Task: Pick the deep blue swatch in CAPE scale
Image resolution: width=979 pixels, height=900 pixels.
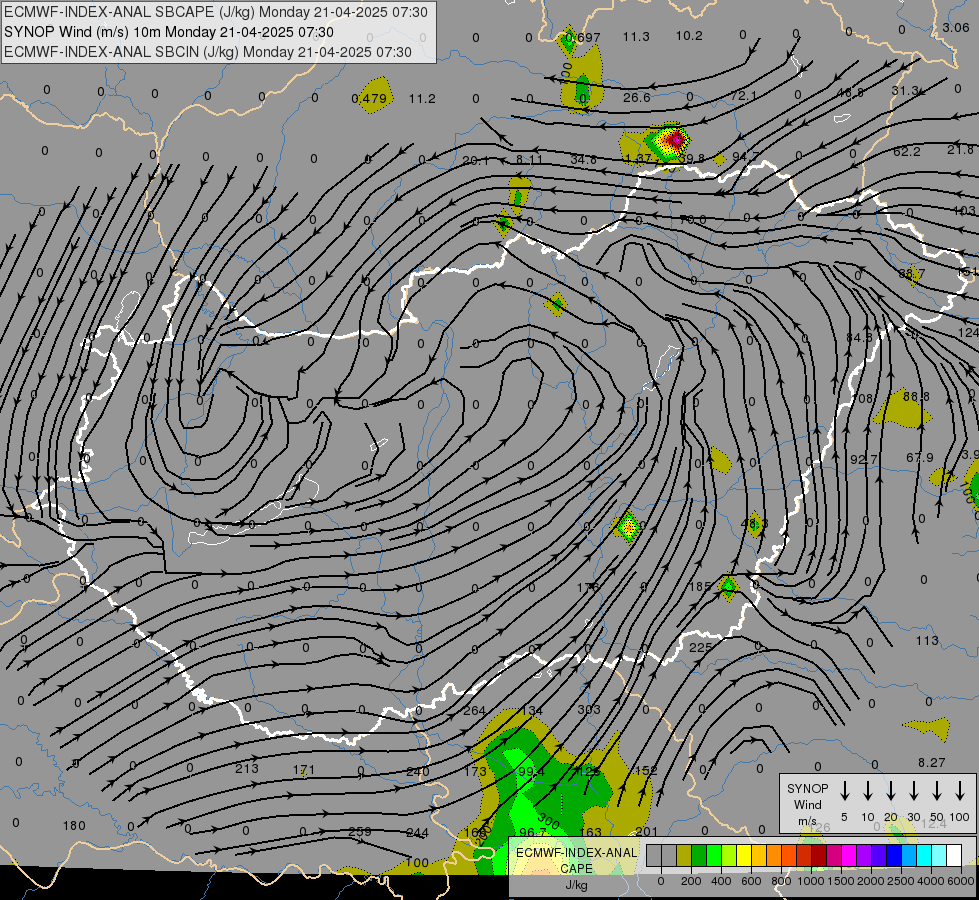Action: click(894, 856)
